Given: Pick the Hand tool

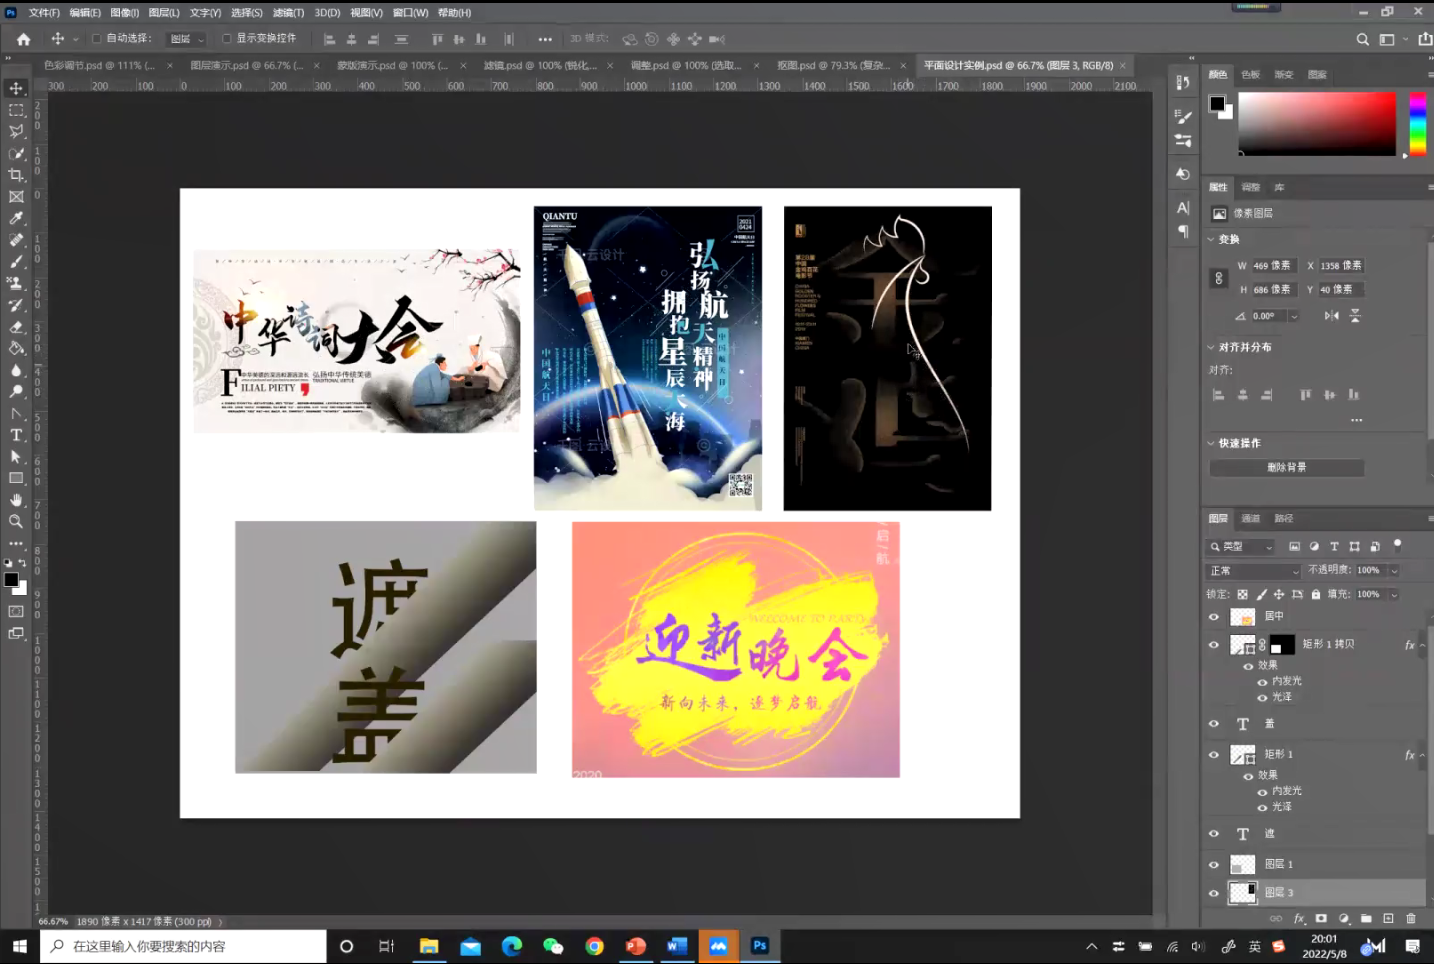Looking at the screenshot, I should (x=16, y=500).
